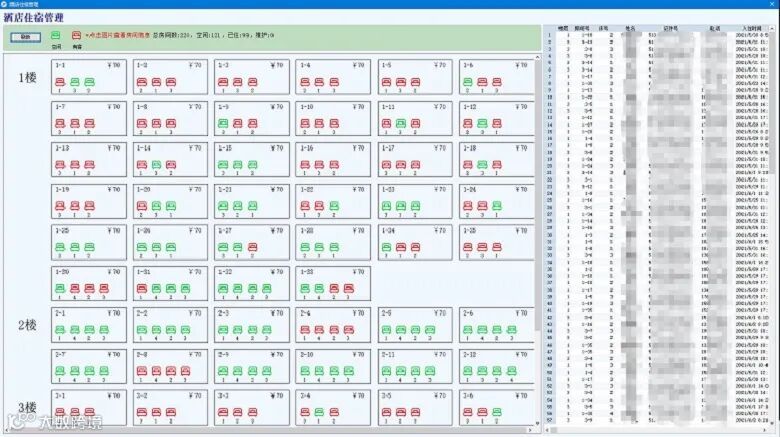Click the 电话 column header
The image size is (780, 437).
[x=715, y=28]
